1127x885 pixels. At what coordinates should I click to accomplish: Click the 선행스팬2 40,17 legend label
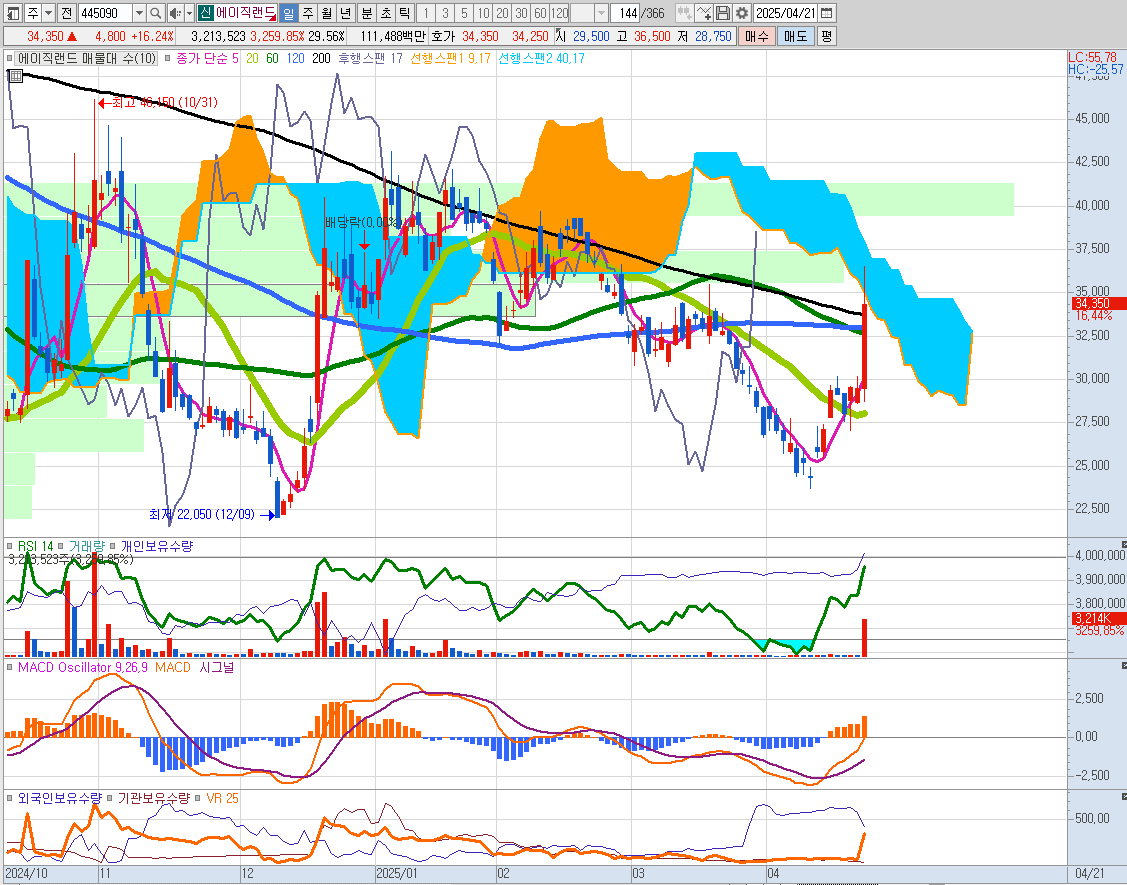click(541, 58)
